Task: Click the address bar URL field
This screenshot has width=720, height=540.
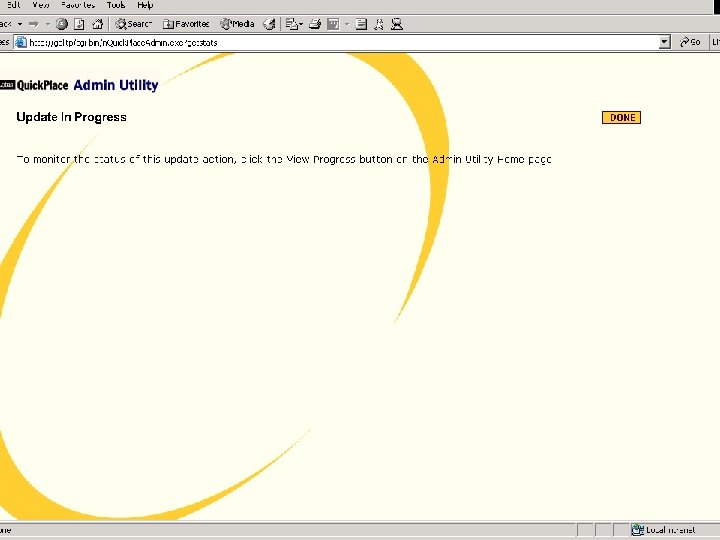Action: [x=342, y=43]
